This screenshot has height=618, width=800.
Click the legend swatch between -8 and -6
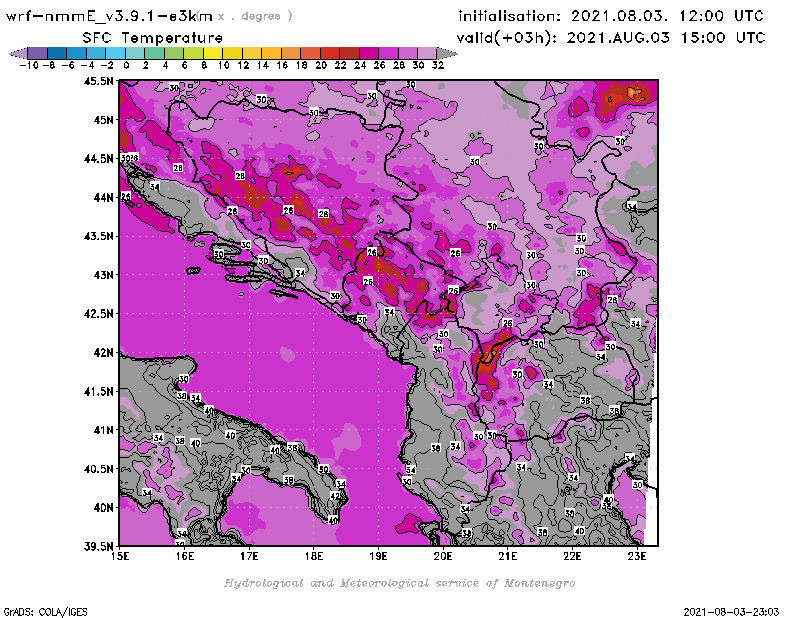point(57,54)
